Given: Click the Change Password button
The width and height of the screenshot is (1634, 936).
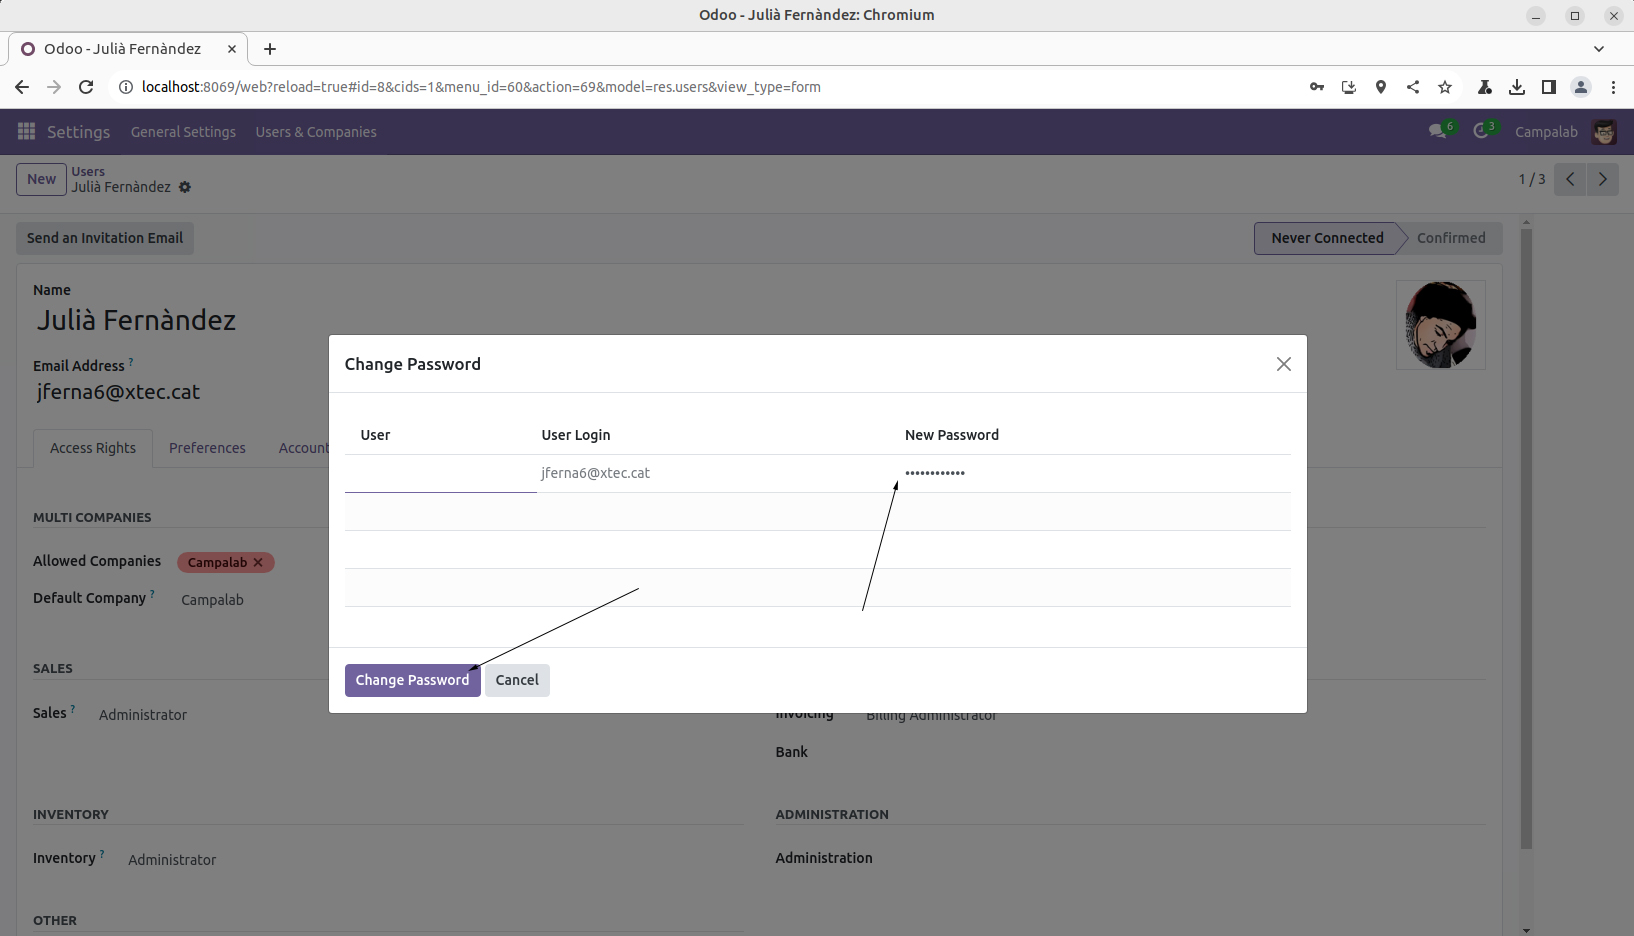Looking at the screenshot, I should 412,680.
